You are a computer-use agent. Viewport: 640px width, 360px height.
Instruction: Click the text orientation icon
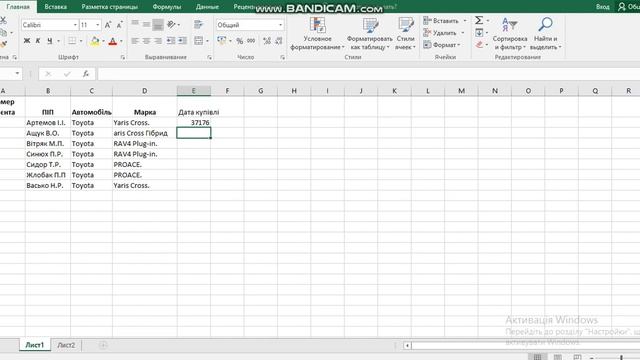click(172, 24)
